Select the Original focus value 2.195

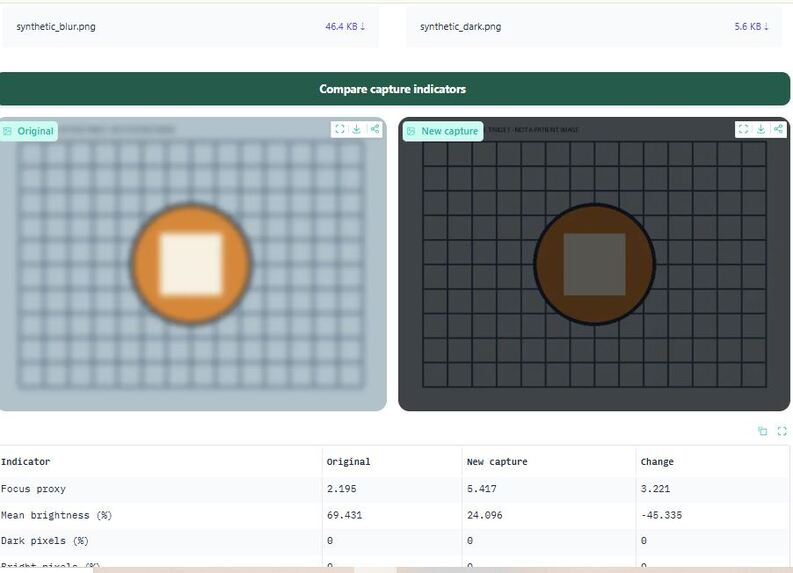[x=341, y=489]
